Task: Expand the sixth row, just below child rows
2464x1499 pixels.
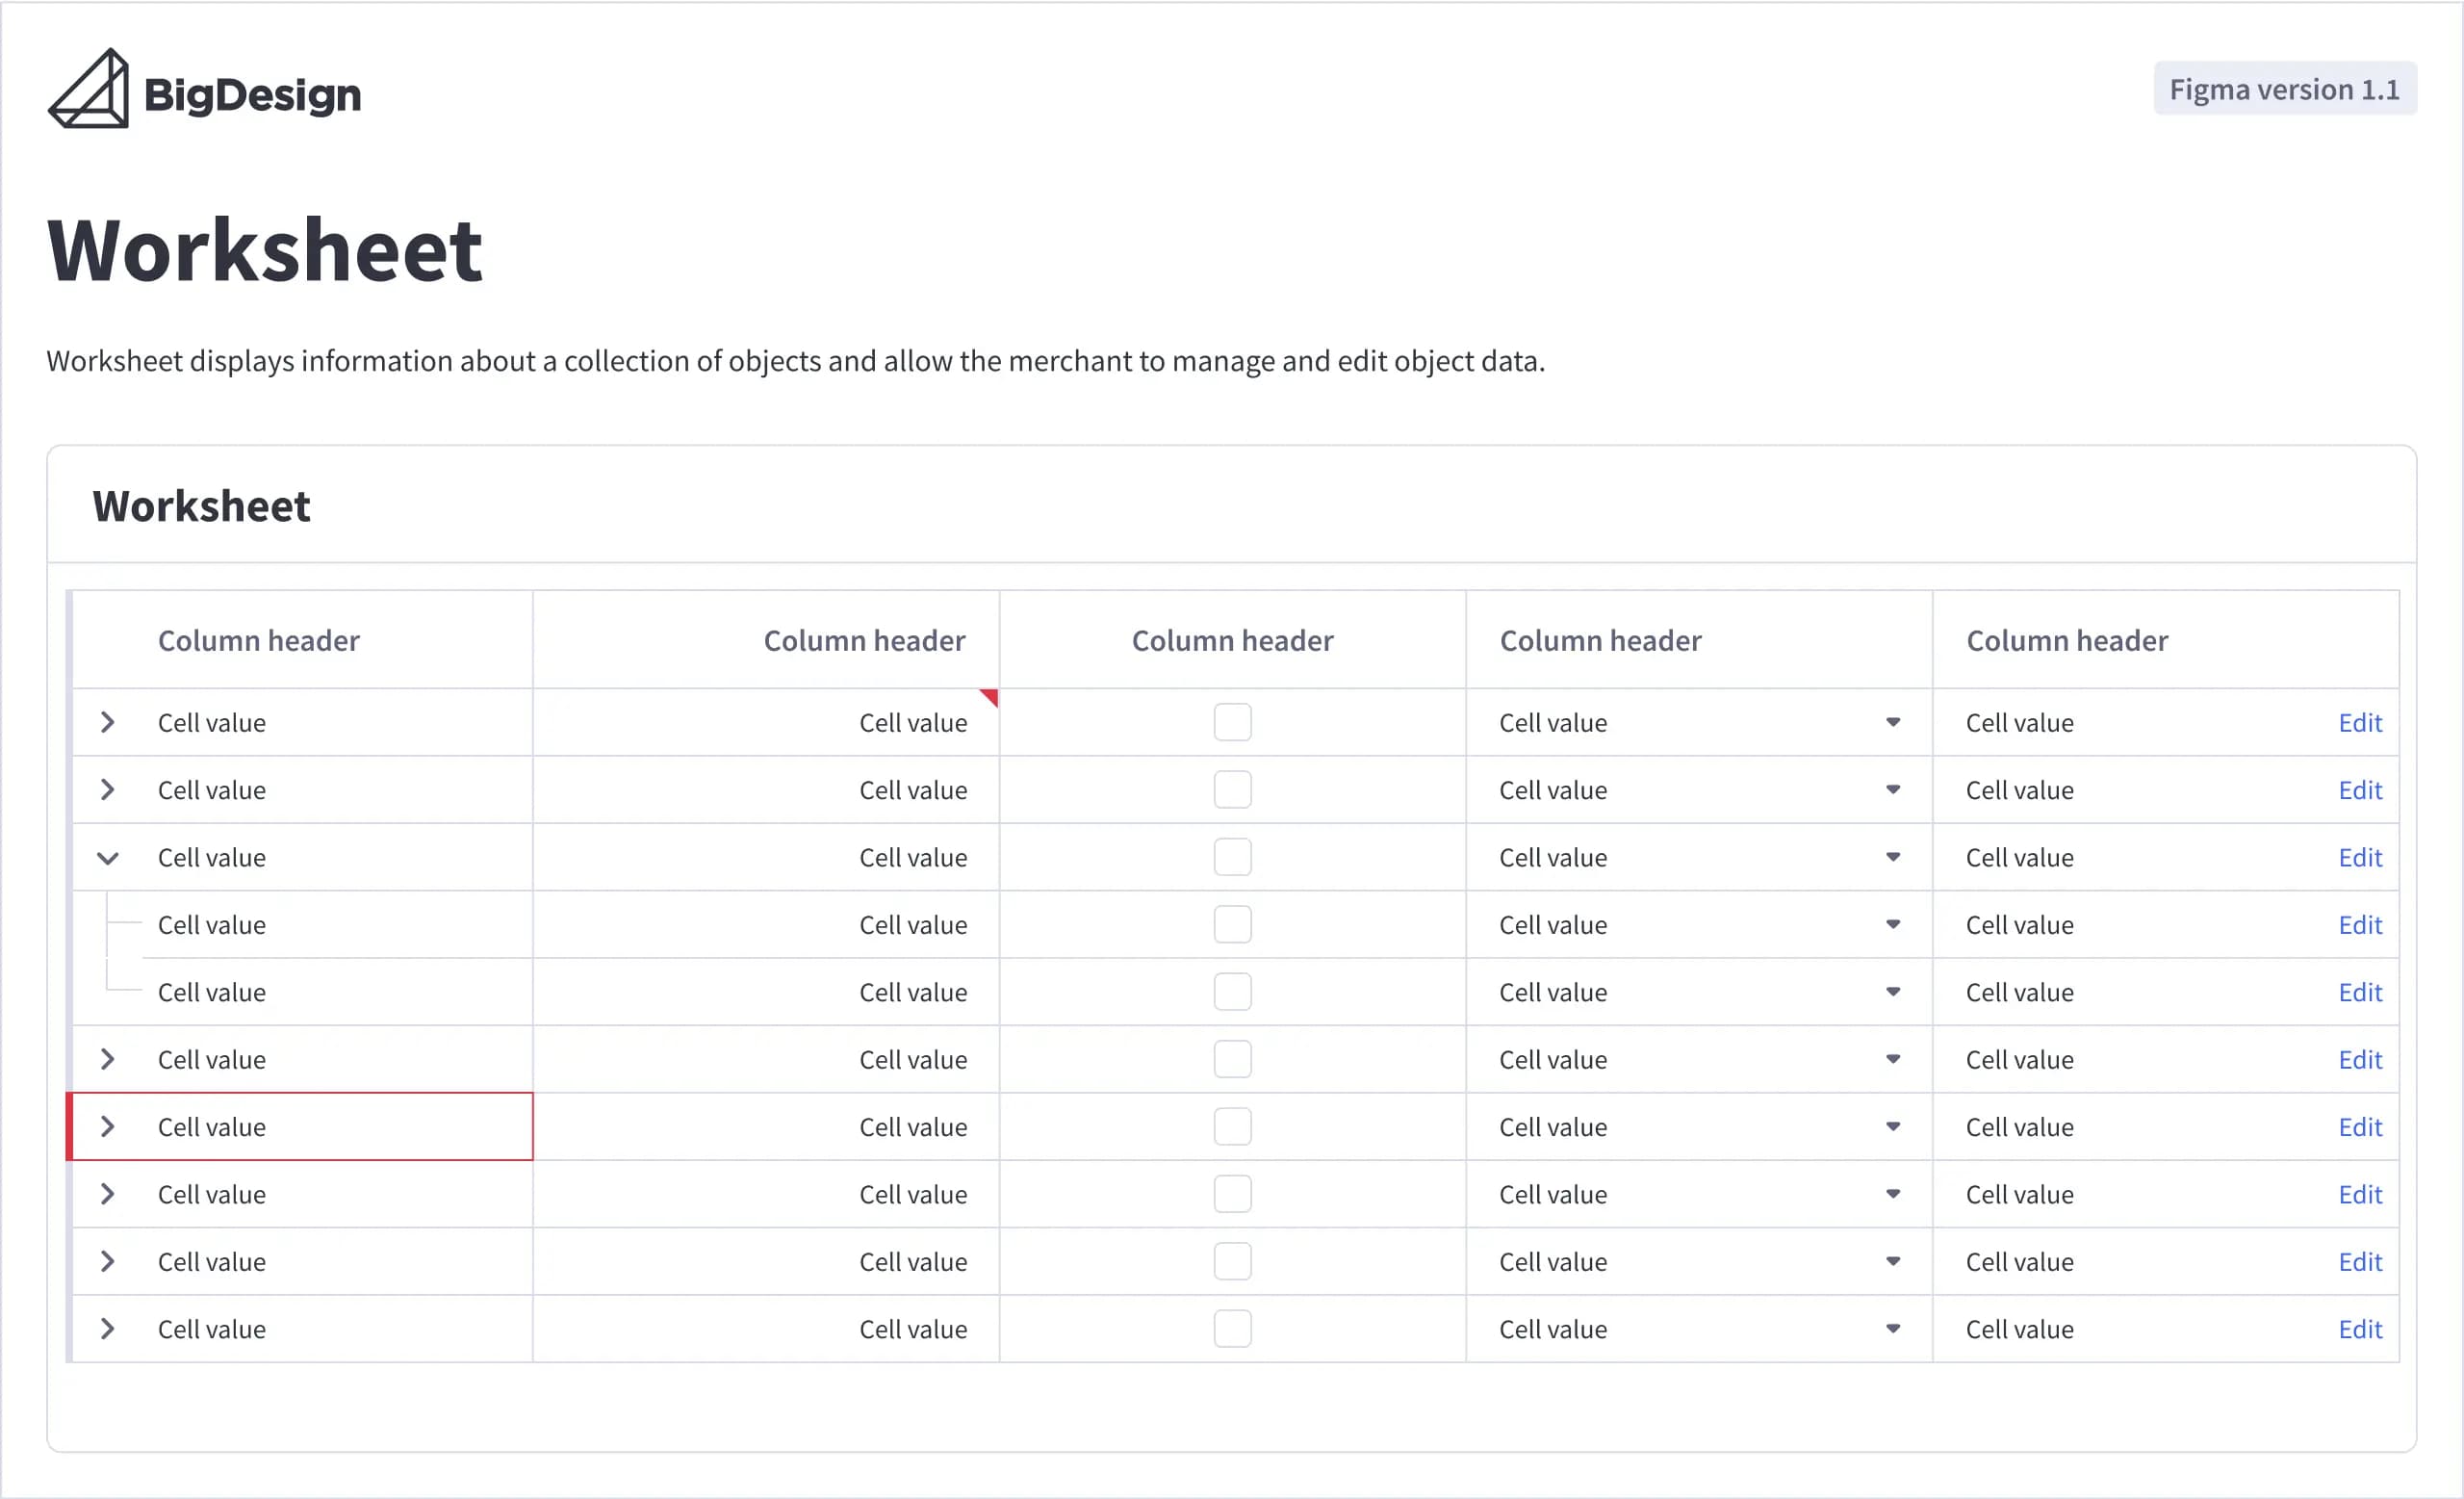Action: (x=108, y=1059)
